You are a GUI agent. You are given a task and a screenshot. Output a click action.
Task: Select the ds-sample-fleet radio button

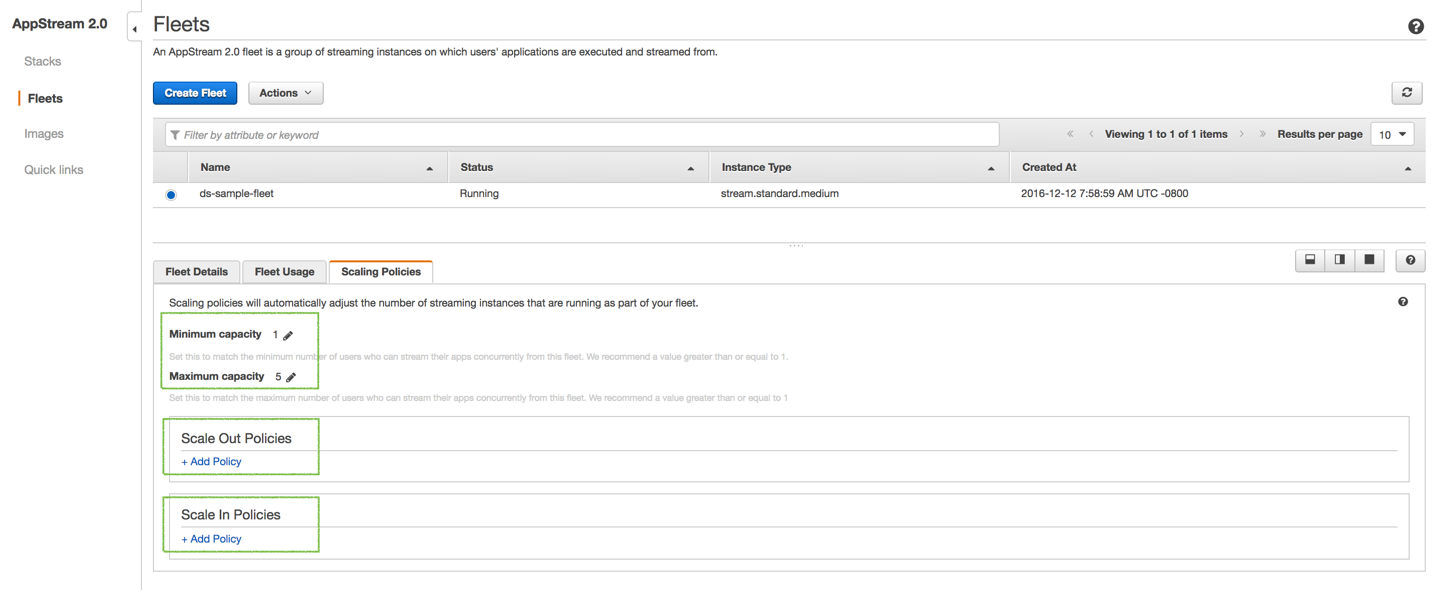[x=170, y=193]
